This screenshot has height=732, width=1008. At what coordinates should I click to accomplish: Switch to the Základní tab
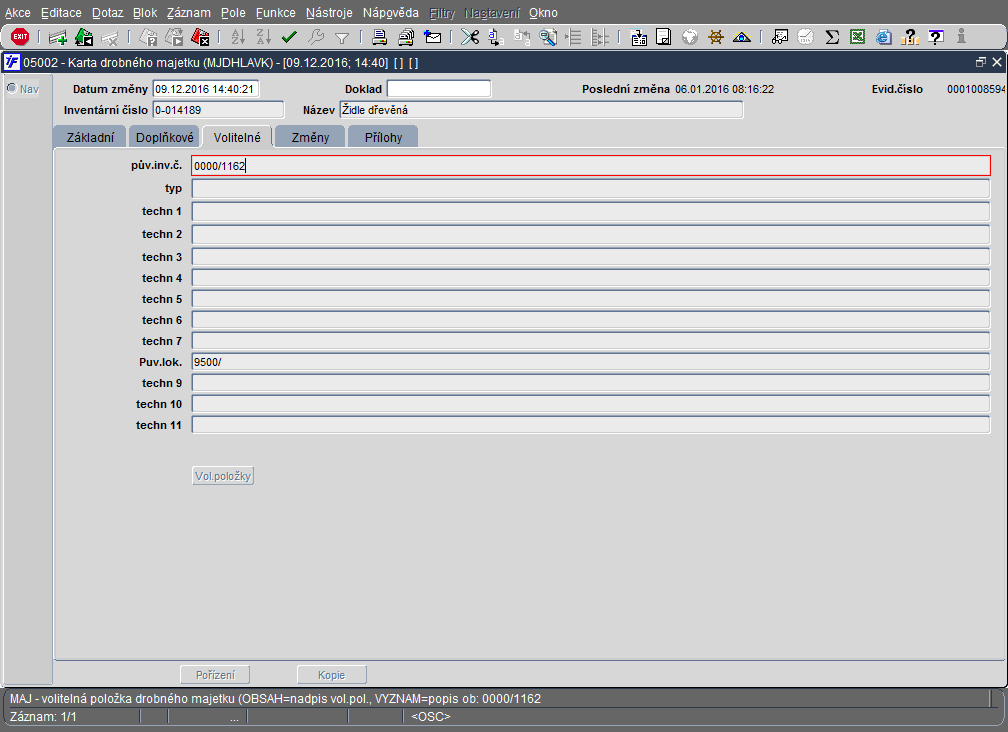91,138
